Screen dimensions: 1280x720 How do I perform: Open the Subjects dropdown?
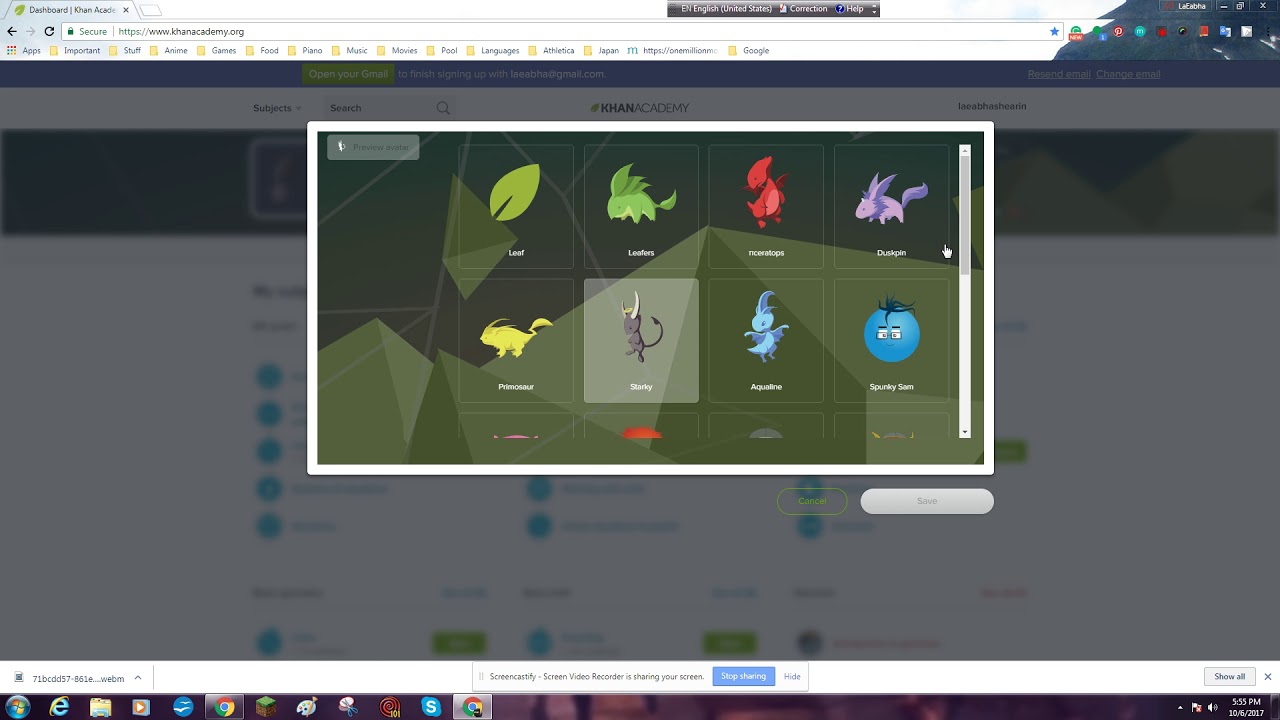coord(277,108)
